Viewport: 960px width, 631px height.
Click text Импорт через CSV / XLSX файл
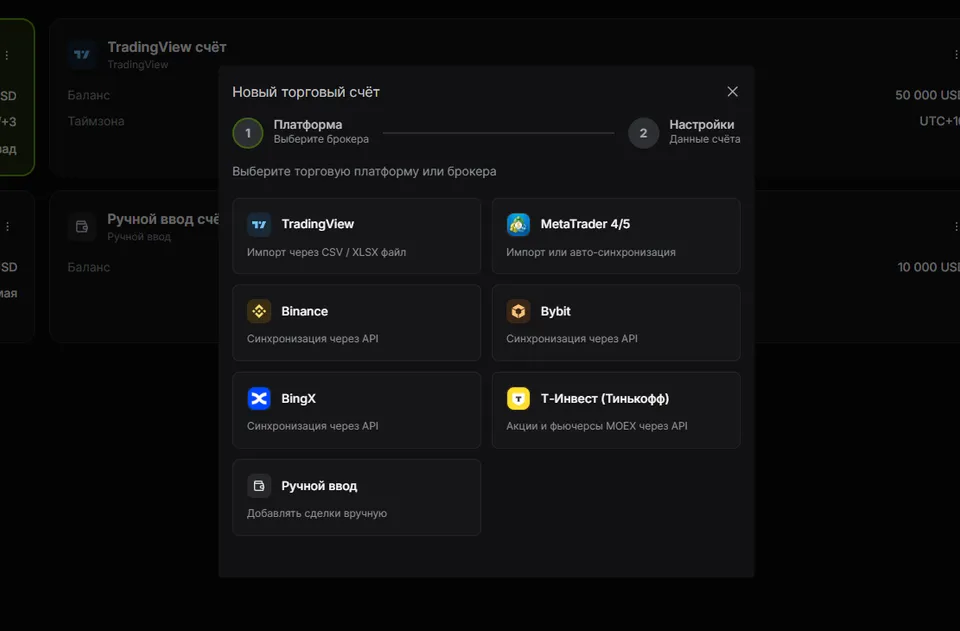326,252
